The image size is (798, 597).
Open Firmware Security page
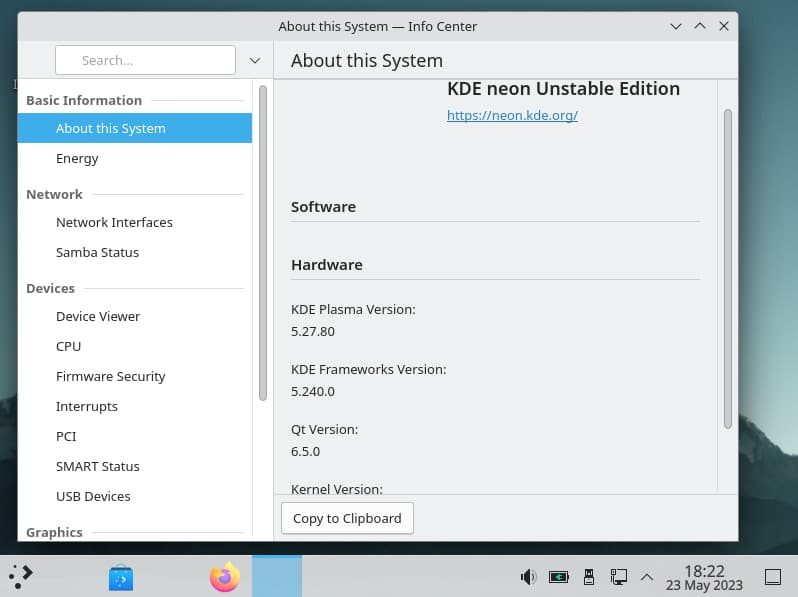[135, 377]
